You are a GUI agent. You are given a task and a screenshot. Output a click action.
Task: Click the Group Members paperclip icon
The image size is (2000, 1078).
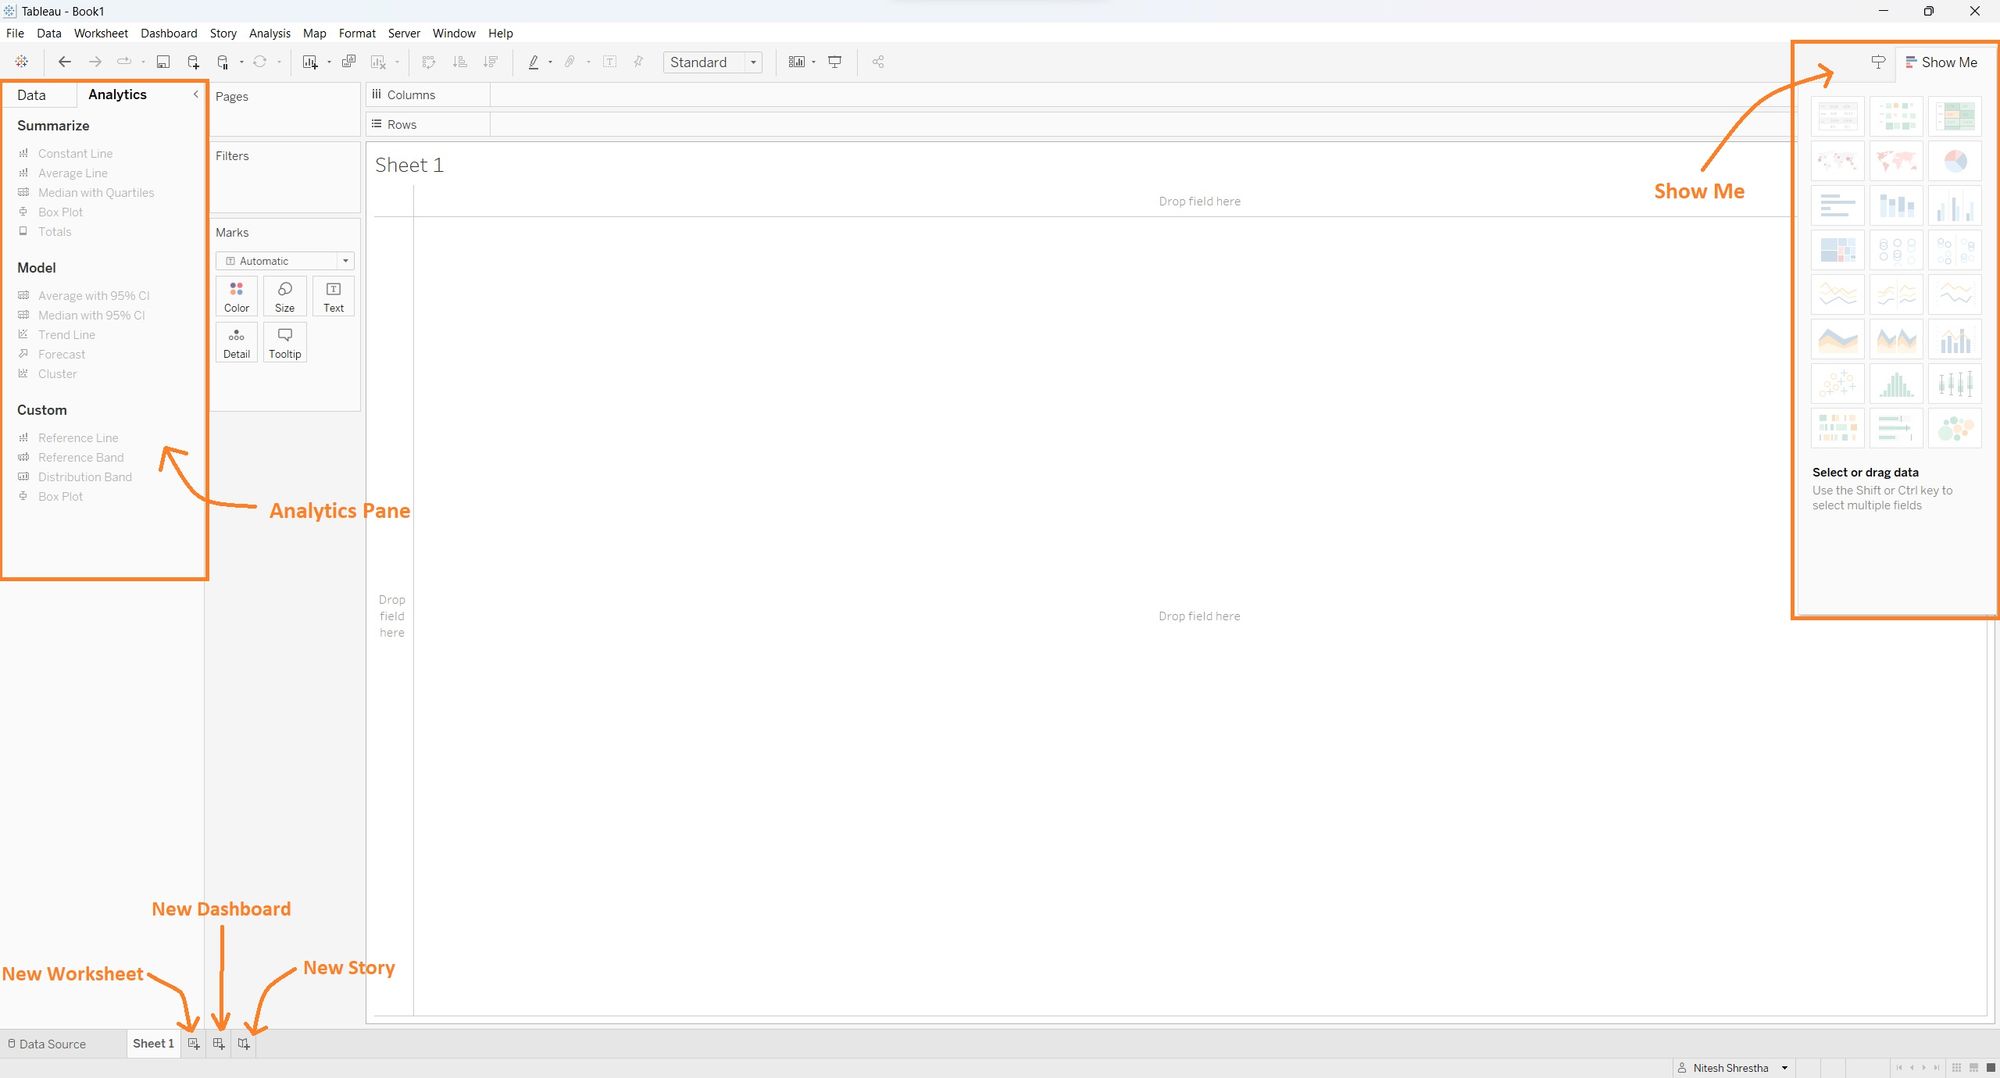(570, 62)
